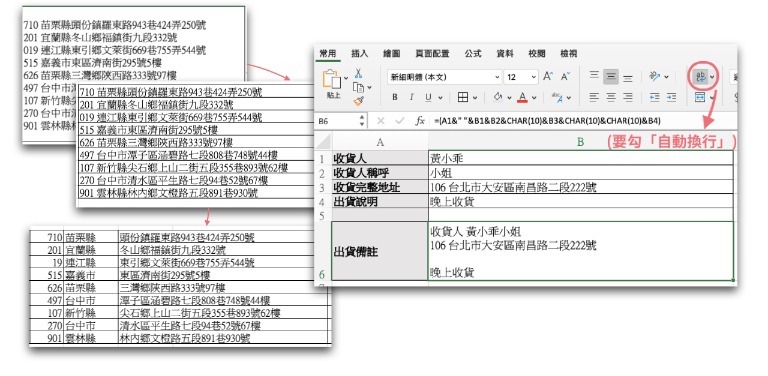The width and height of the screenshot is (768, 376).
Task: Click the Merge and Center icon
Action: click(x=700, y=97)
